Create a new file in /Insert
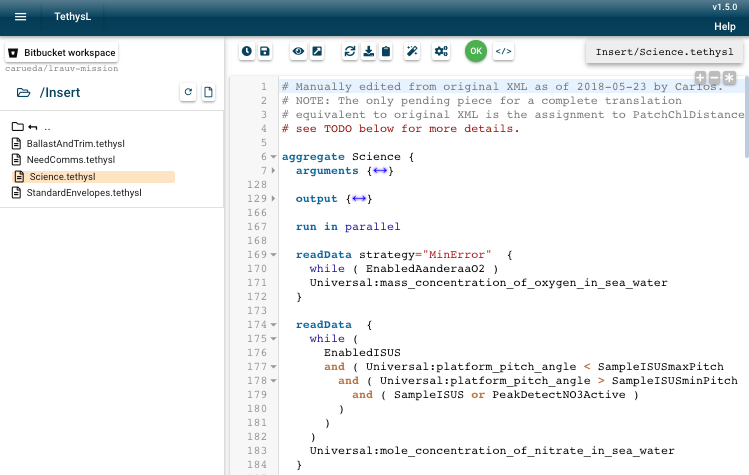 pyautogui.click(x=208, y=92)
